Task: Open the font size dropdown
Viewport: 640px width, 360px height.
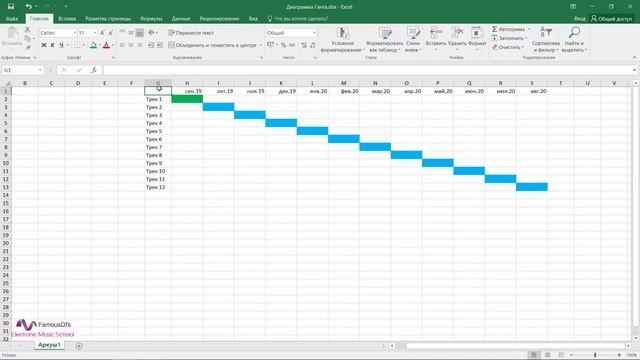Action: click(95, 33)
